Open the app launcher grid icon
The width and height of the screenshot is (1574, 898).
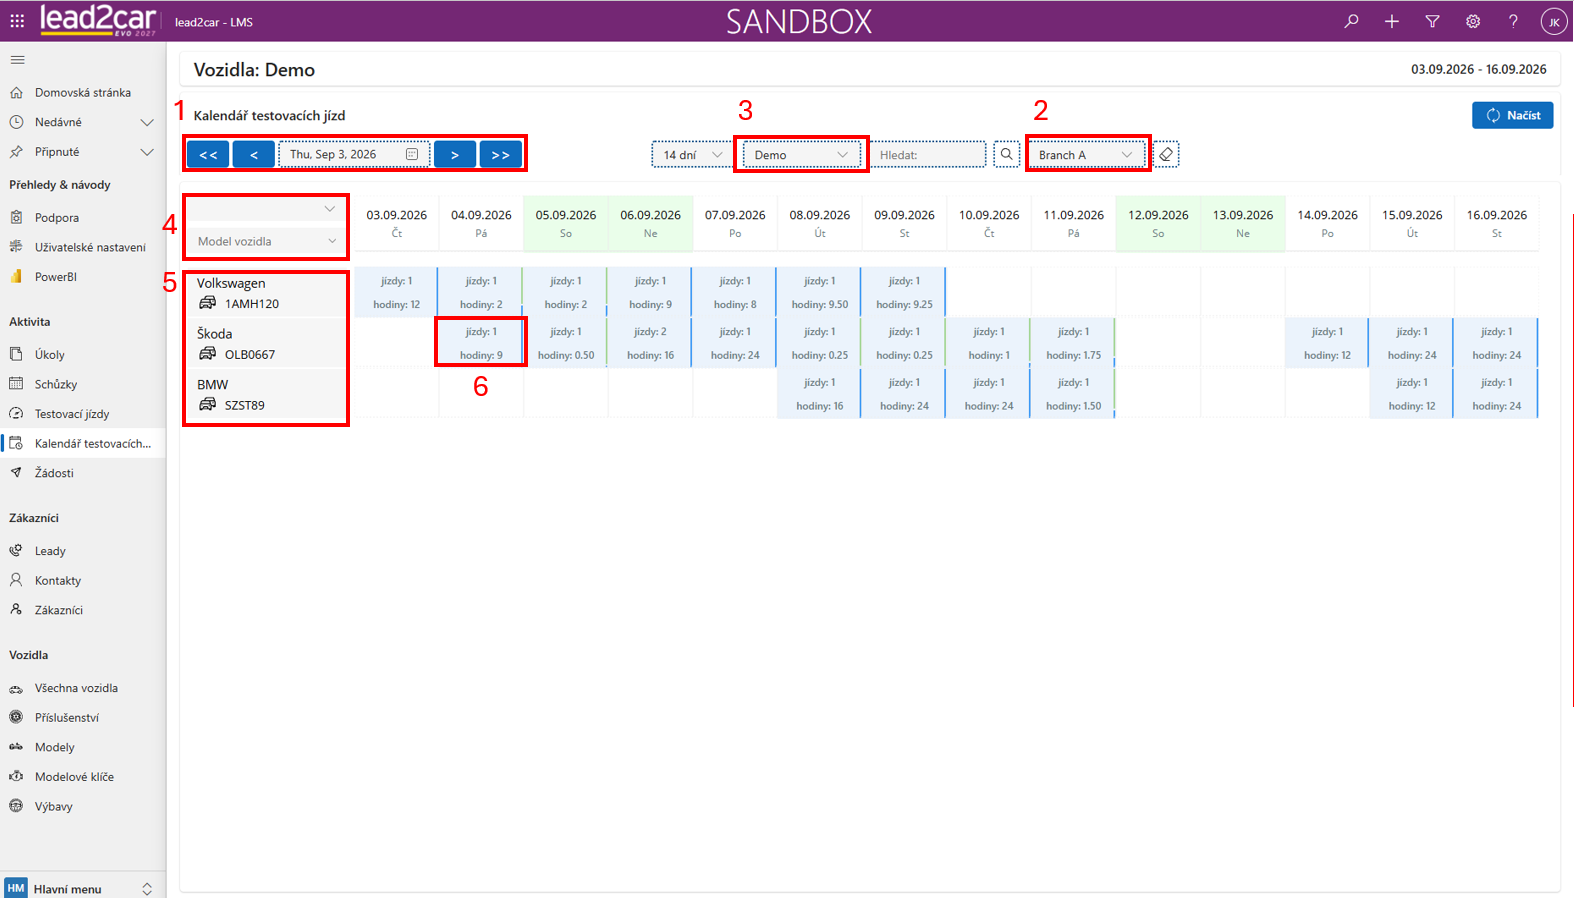pos(17,21)
